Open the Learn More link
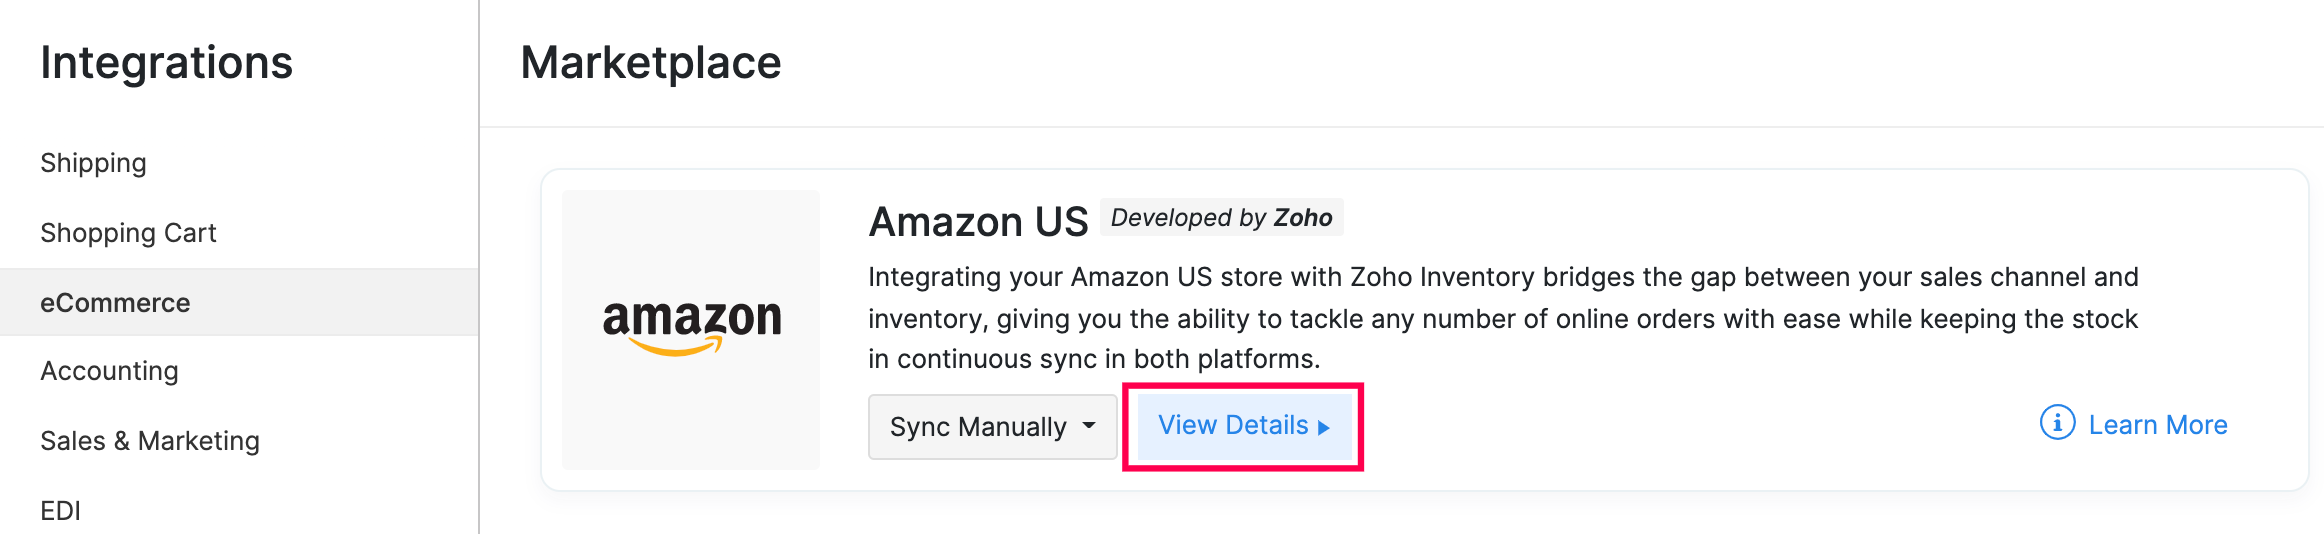This screenshot has width=2324, height=534. coord(2157,425)
